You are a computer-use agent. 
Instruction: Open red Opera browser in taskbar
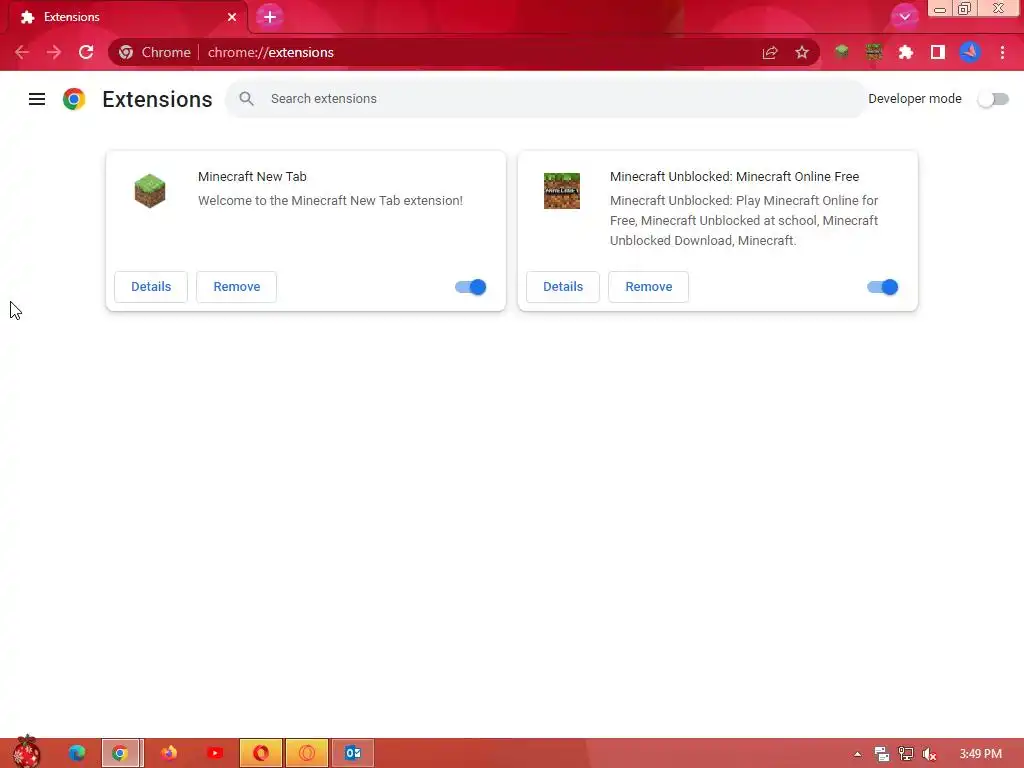[261, 753]
